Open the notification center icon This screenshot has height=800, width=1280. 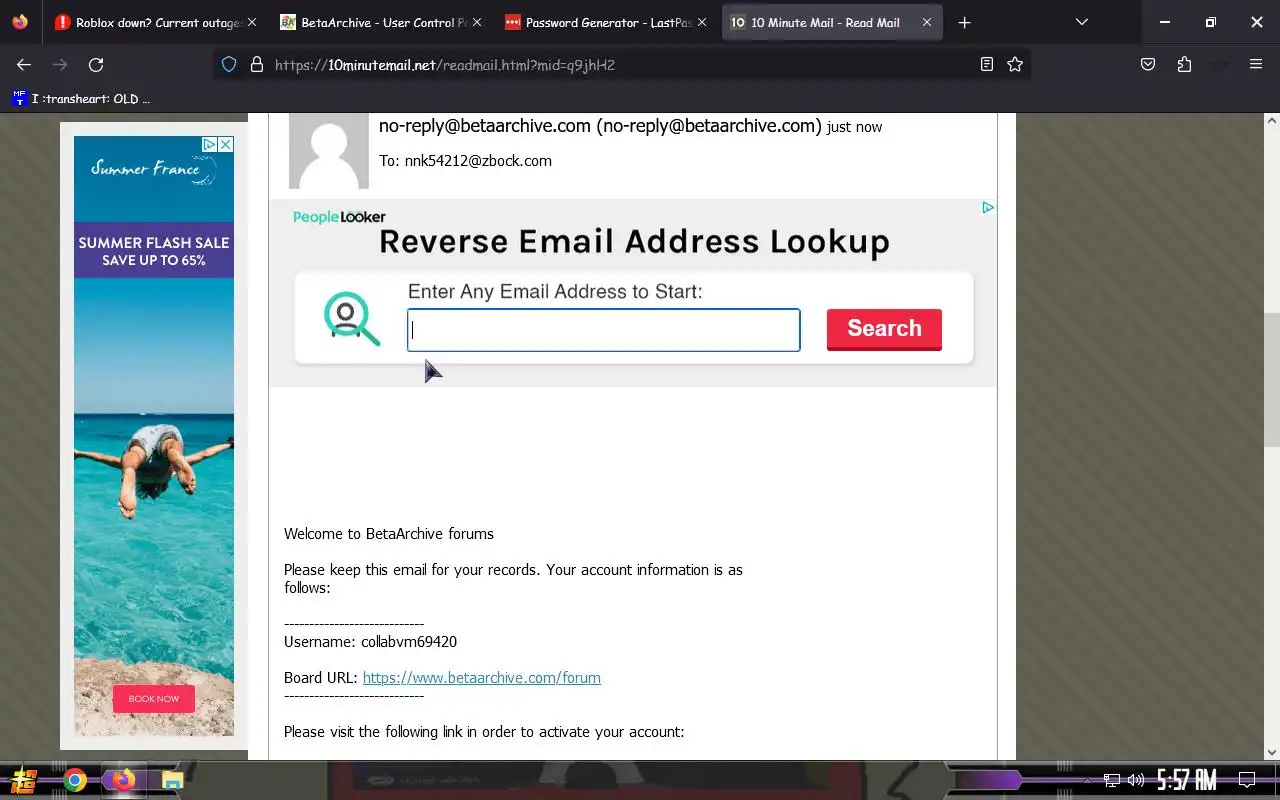point(1247,780)
